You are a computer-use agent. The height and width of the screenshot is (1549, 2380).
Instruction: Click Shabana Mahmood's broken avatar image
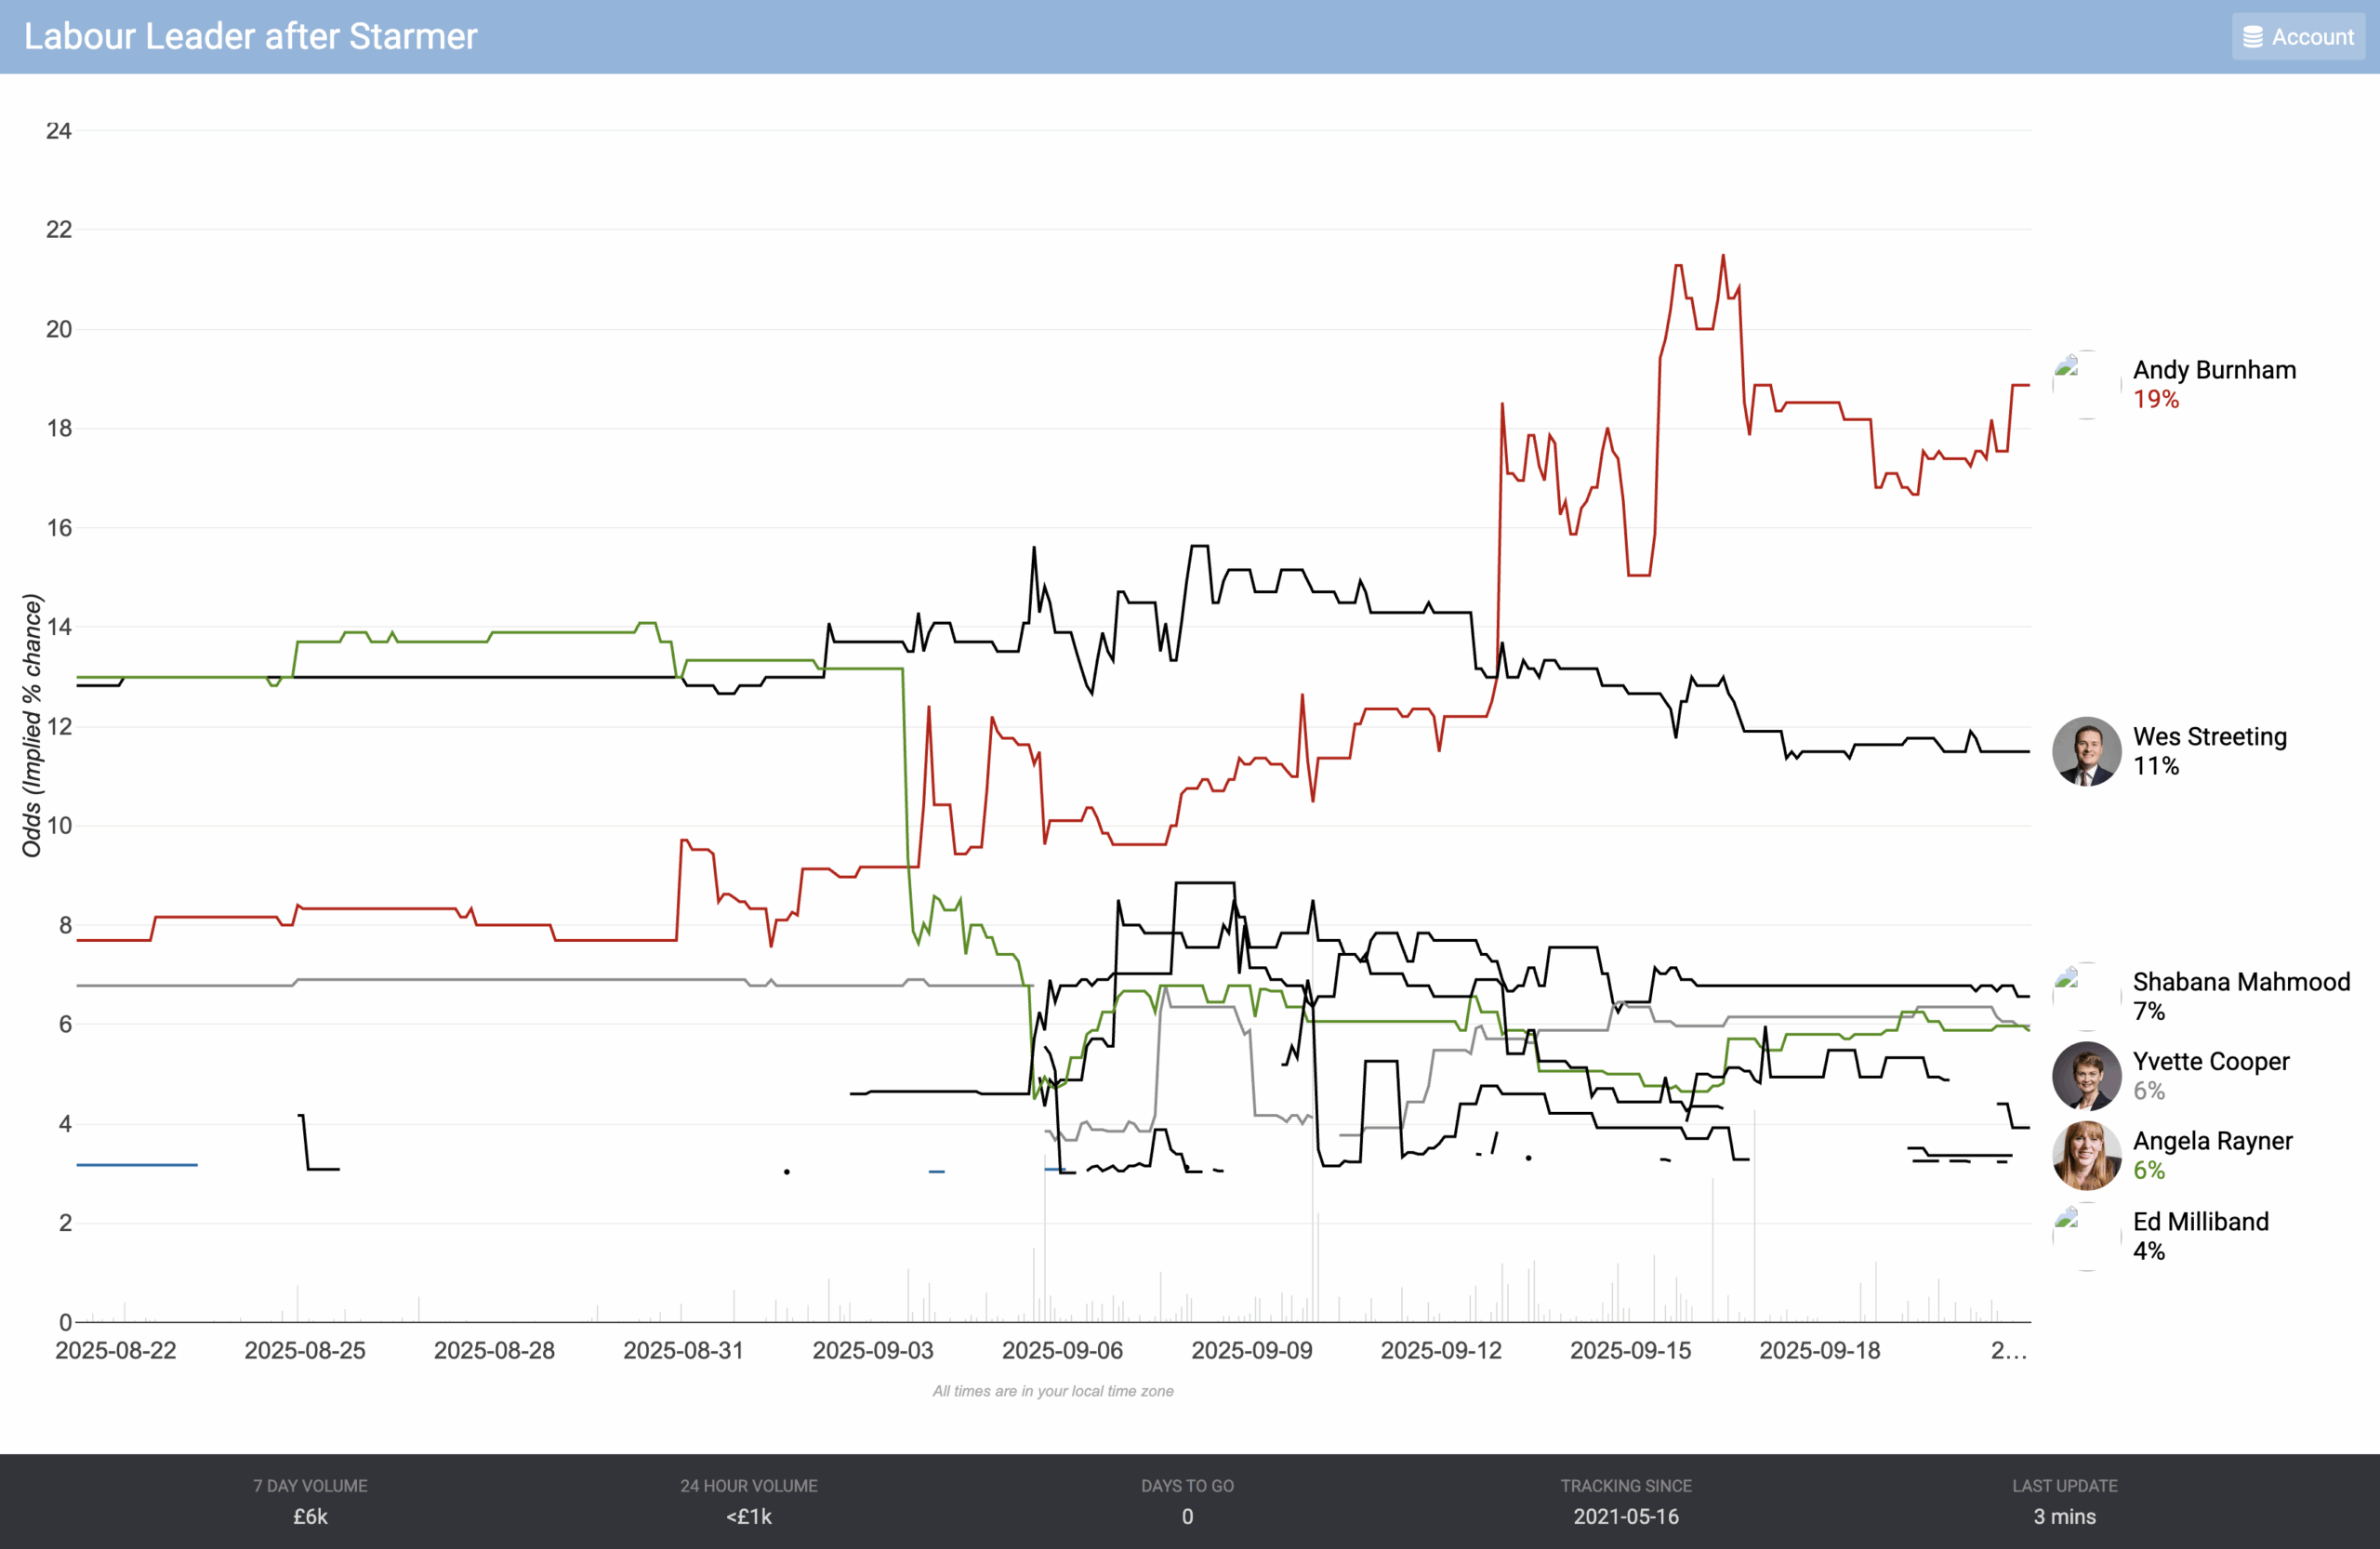pos(2086,996)
